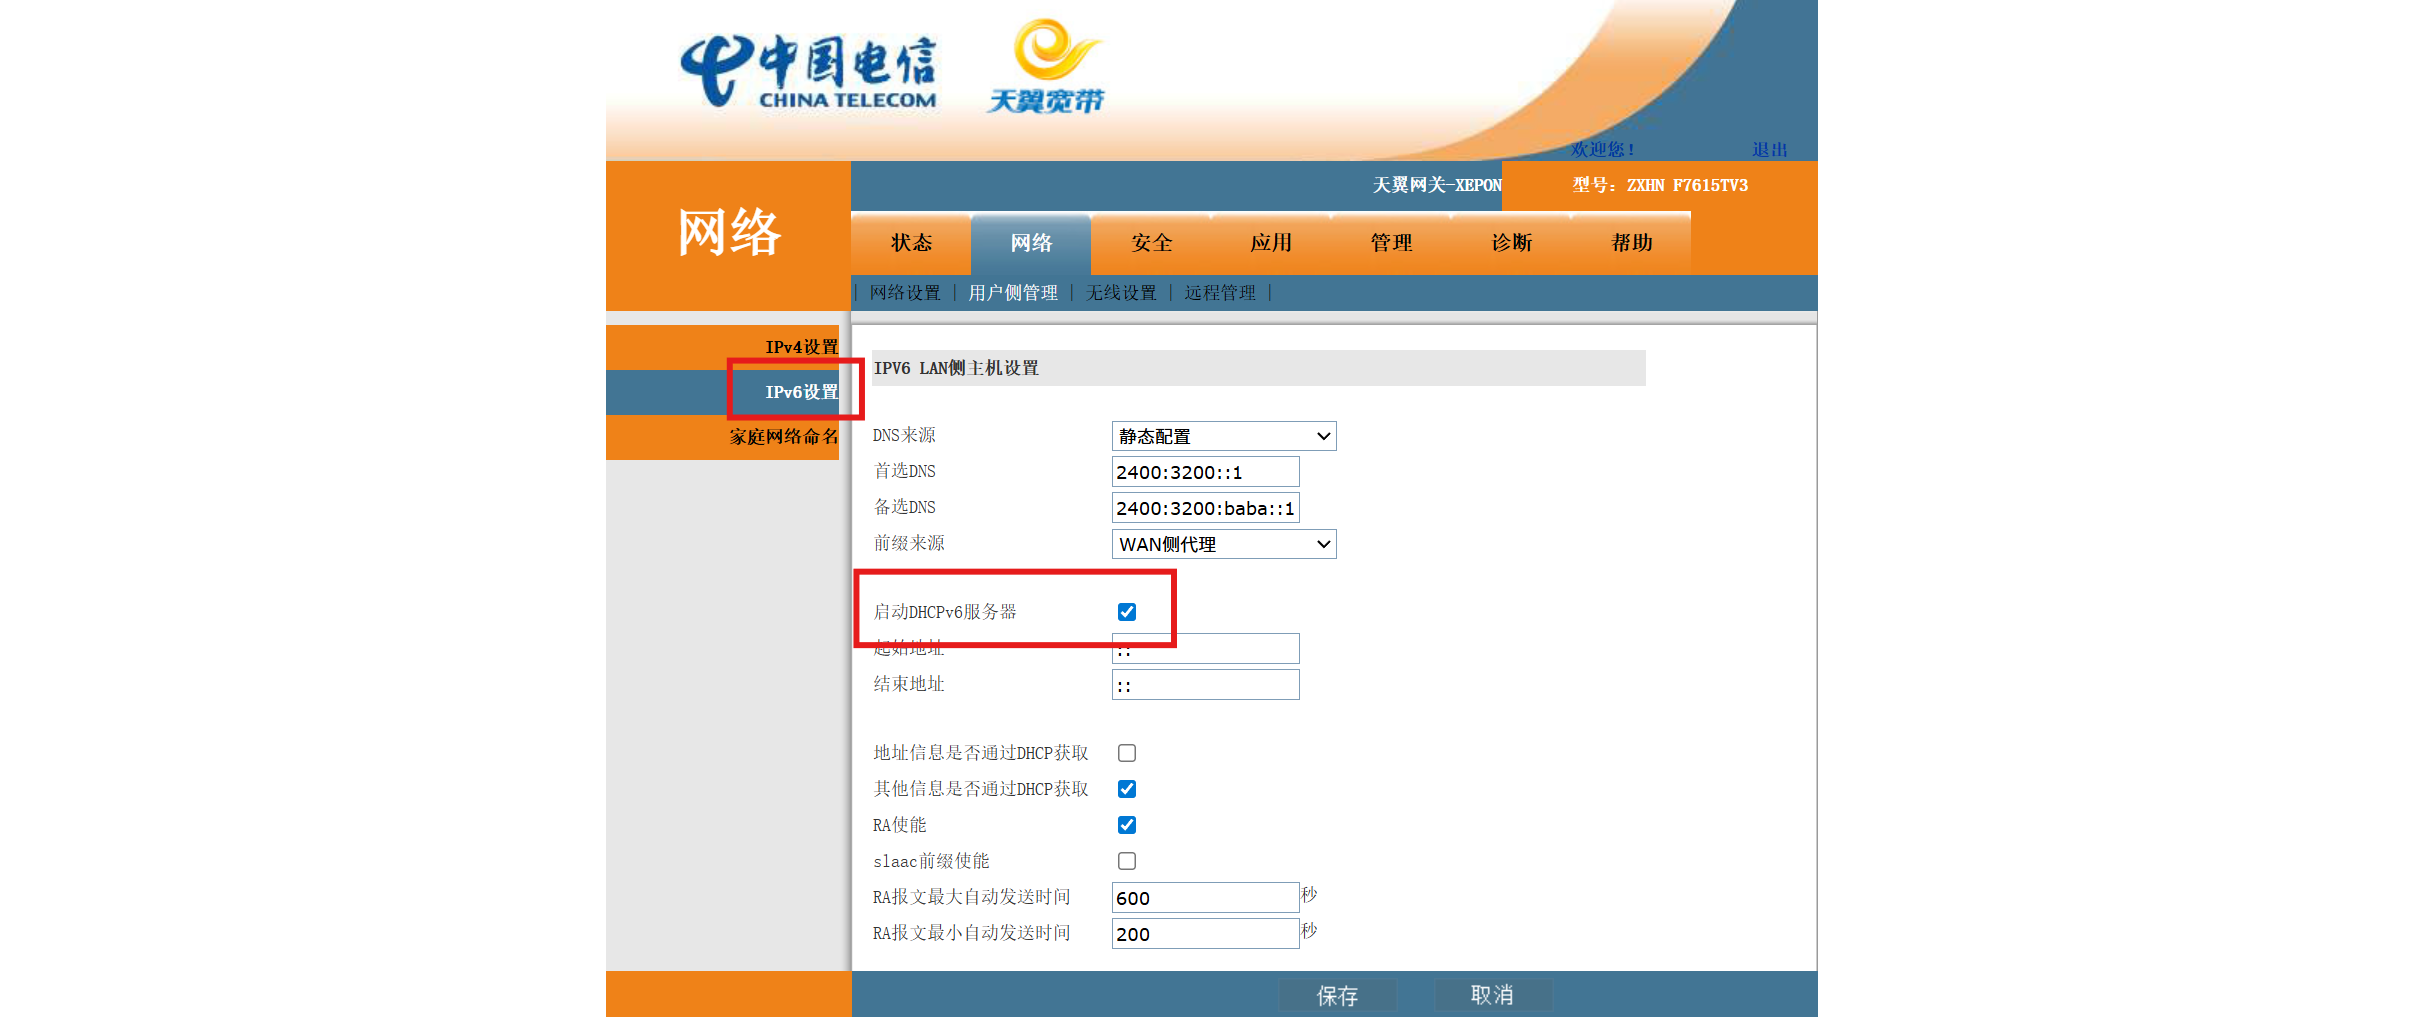2433x1017 pixels.
Task: Enable the slaac前缀使能 checkbox
Action: click(x=1126, y=861)
